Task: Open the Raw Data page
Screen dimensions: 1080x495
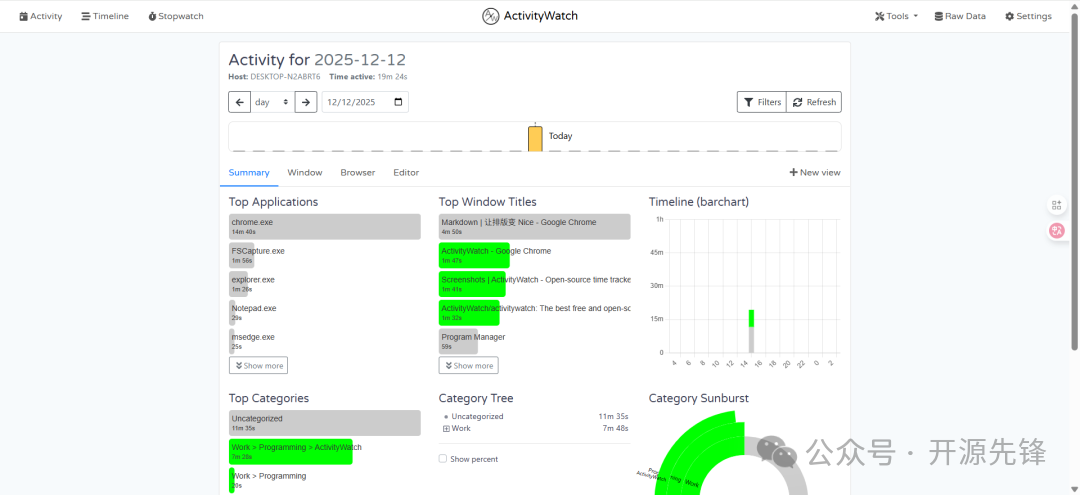Action: pyautogui.click(x=960, y=16)
